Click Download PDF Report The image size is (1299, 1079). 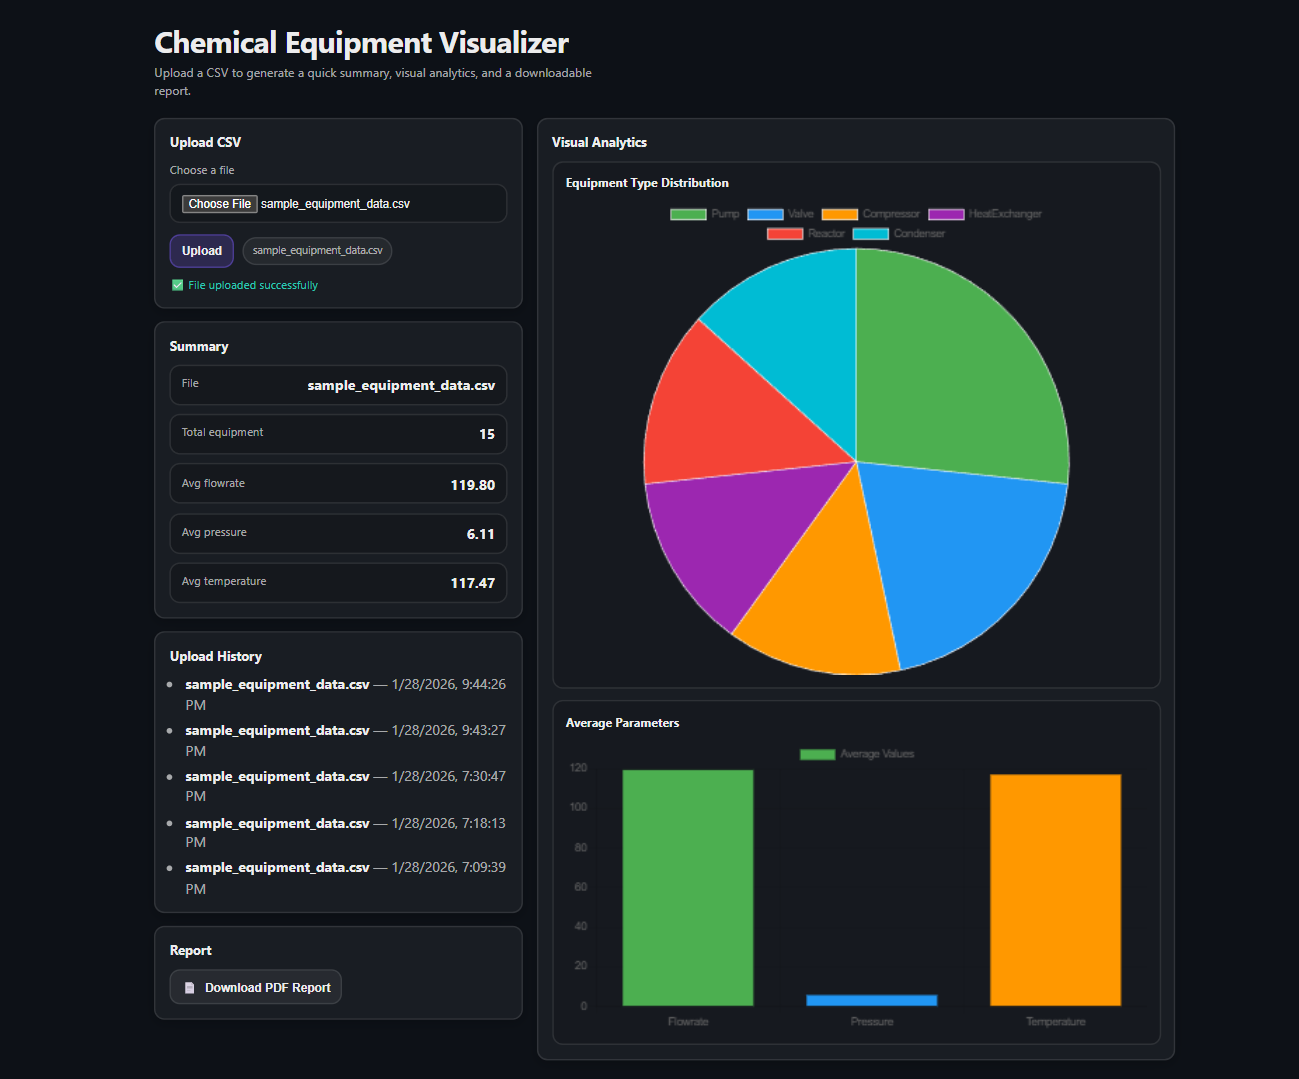tap(255, 987)
